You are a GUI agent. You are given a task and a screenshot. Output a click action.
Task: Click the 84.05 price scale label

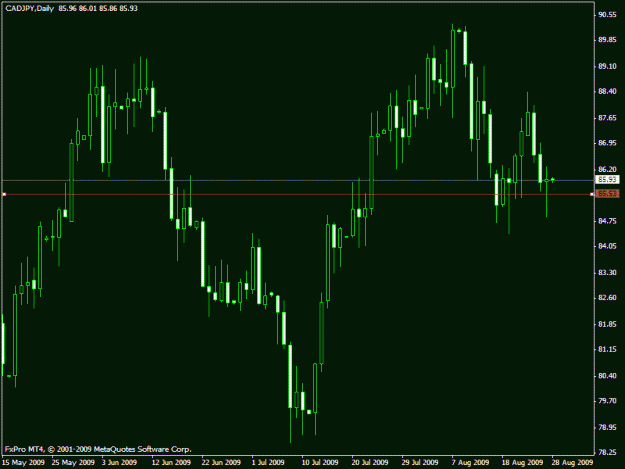pyautogui.click(x=607, y=246)
